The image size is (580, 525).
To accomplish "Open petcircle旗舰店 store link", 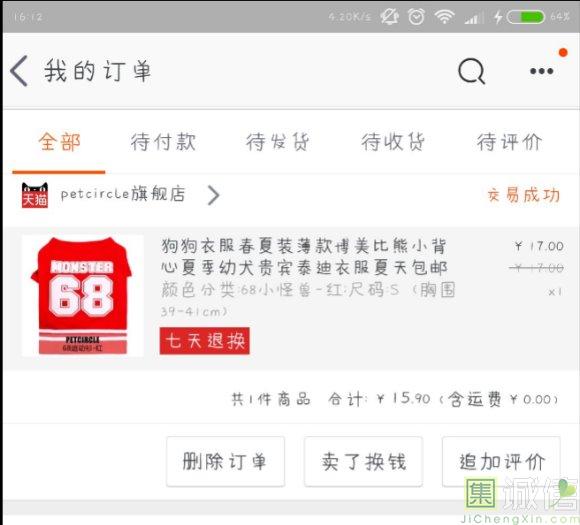I will pyautogui.click(x=123, y=194).
